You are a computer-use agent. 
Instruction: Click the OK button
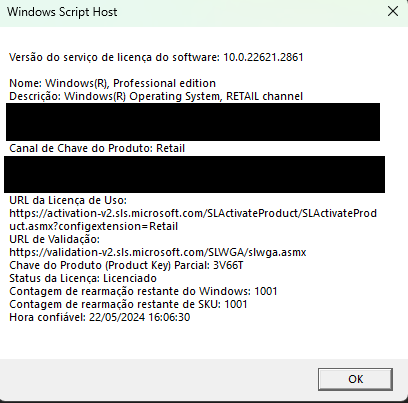[x=355, y=379]
